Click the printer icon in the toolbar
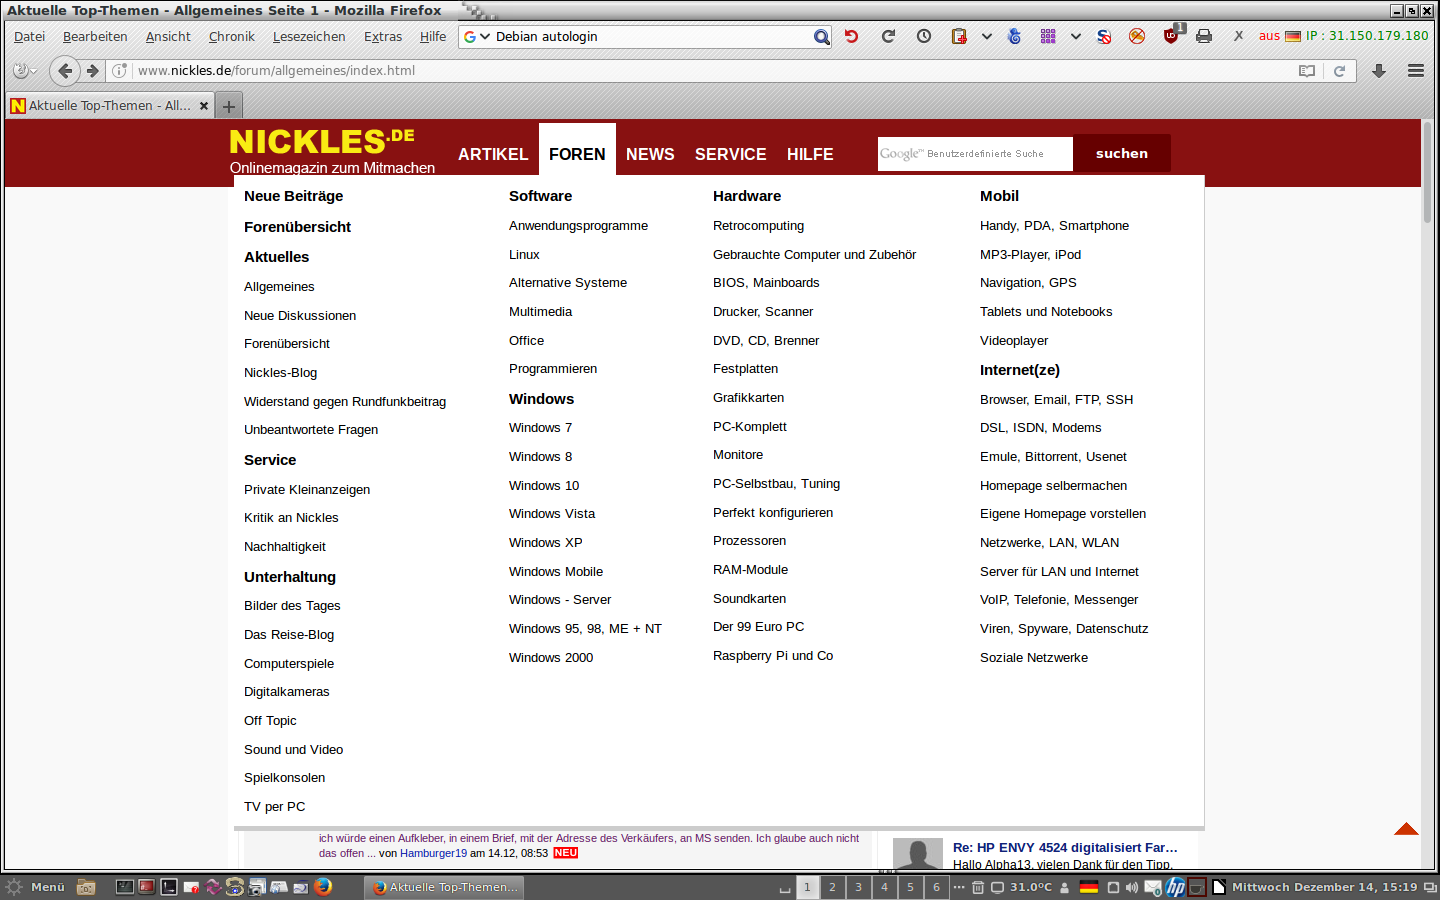Image resolution: width=1440 pixels, height=900 pixels. (1204, 36)
